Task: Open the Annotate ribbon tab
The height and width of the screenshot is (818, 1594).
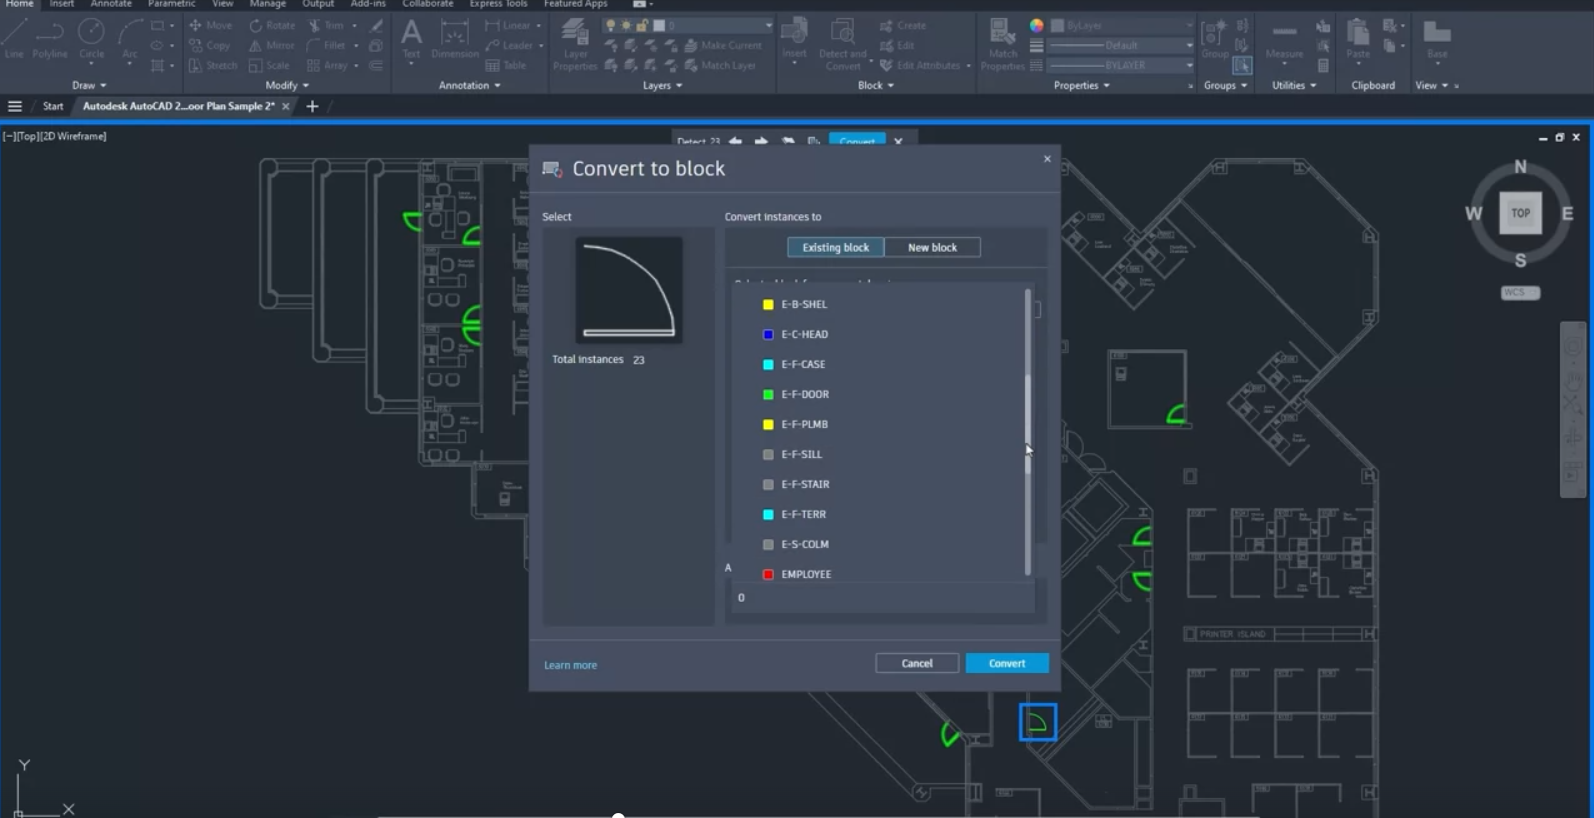Action: [x=111, y=4]
